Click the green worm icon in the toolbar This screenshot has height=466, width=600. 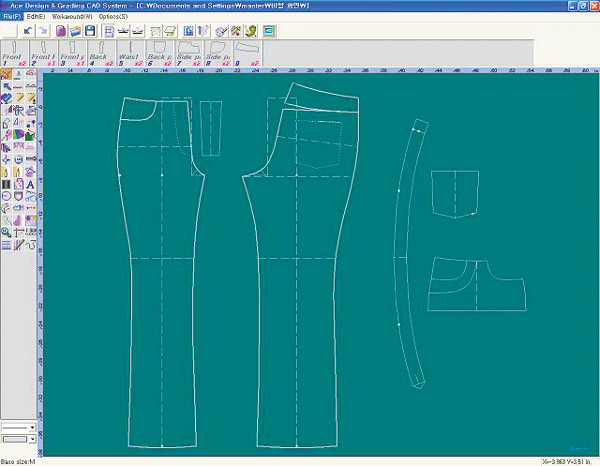click(x=251, y=31)
